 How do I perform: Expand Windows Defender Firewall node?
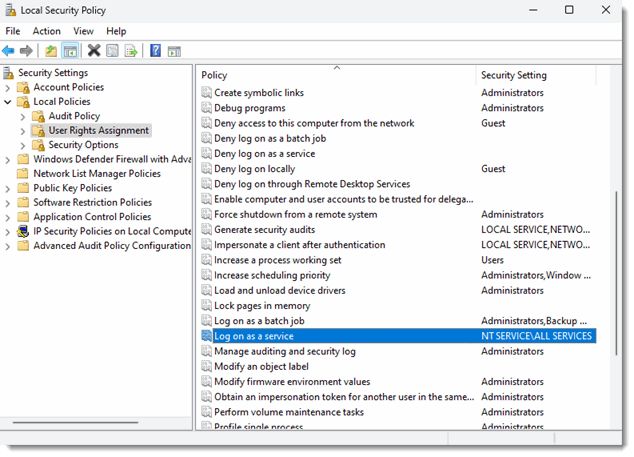[x=8, y=160]
